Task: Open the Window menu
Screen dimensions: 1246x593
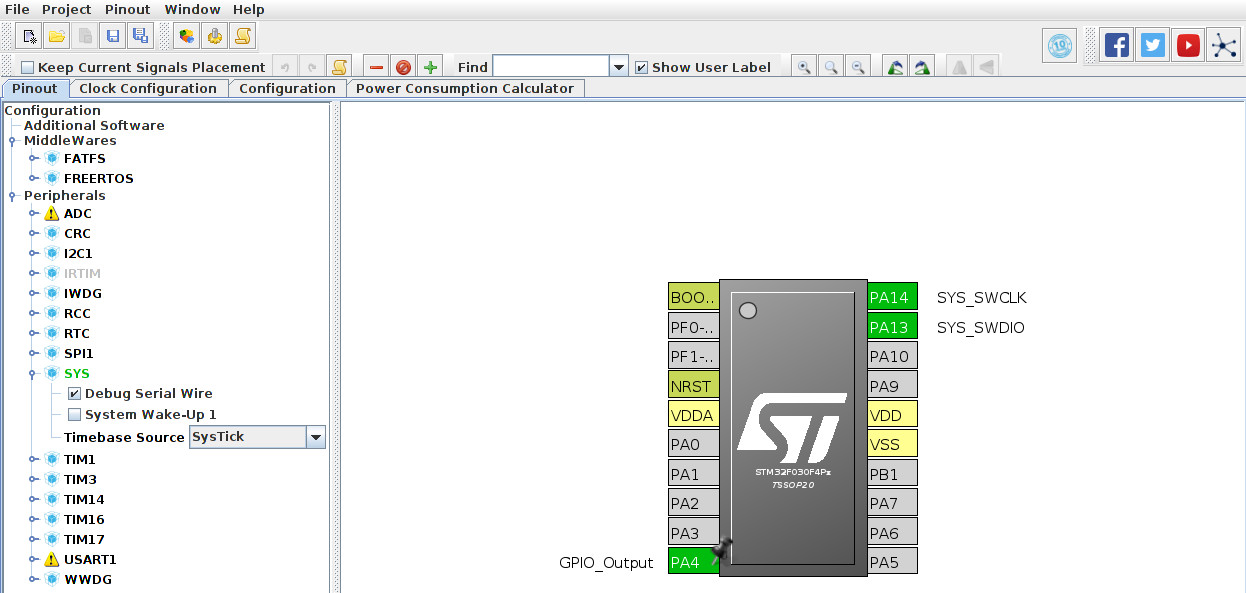Action: click(x=192, y=9)
